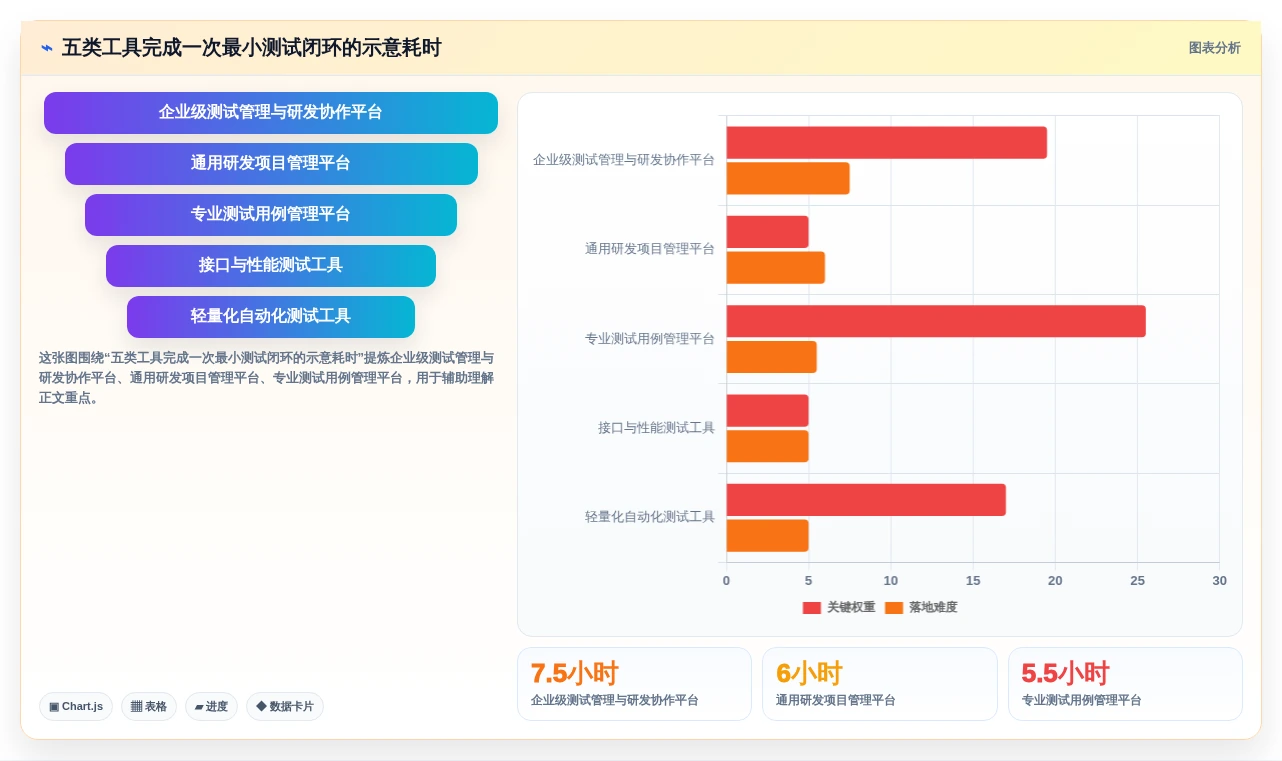Click the 落地难度 legend label
This screenshot has height=761, width=1282.
coord(933,608)
